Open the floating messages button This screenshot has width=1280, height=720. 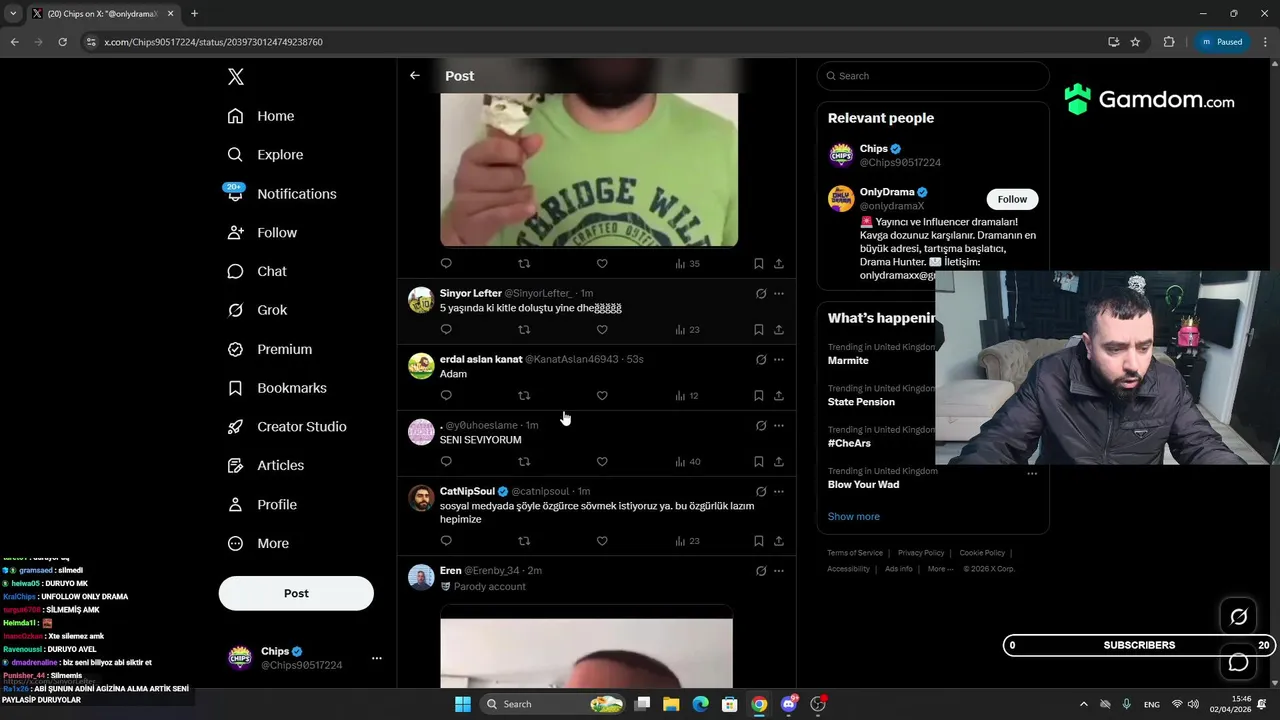click(x=1238, y=662)
